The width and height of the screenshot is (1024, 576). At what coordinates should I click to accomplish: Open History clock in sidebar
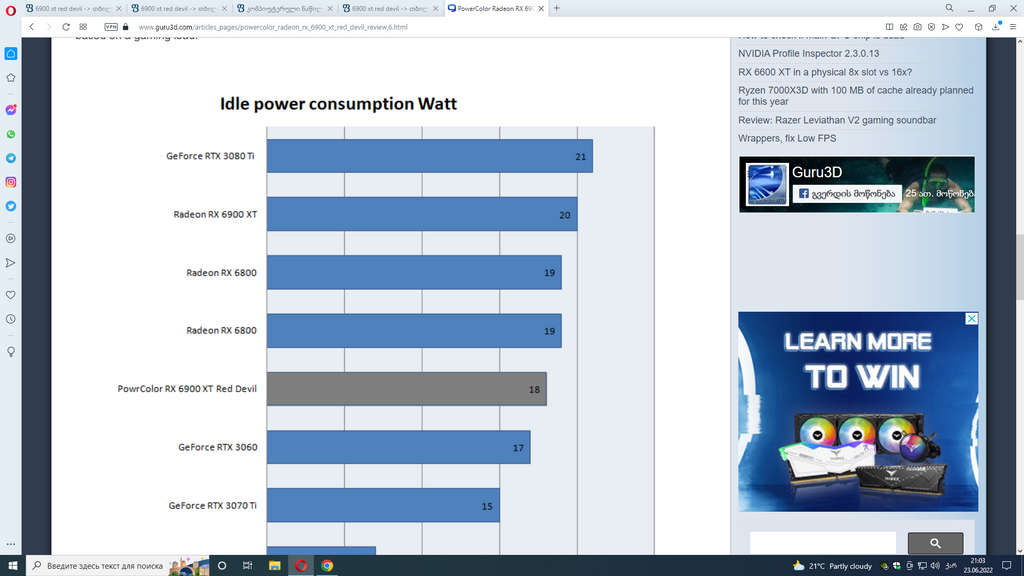pos(10,319)
